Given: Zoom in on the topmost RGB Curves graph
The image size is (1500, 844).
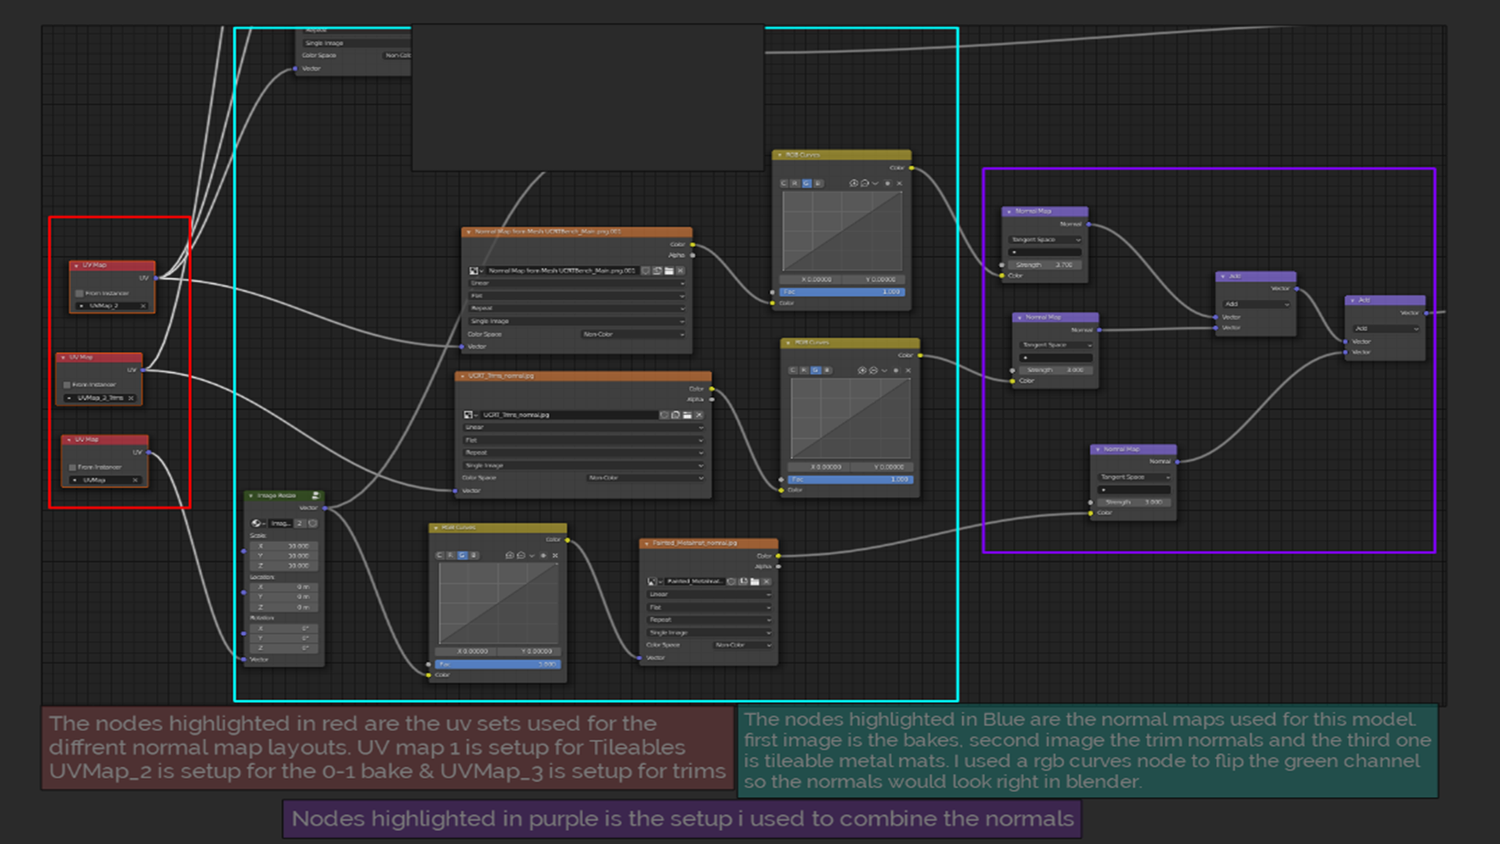Looking at the screenshot, I should 853,184.
